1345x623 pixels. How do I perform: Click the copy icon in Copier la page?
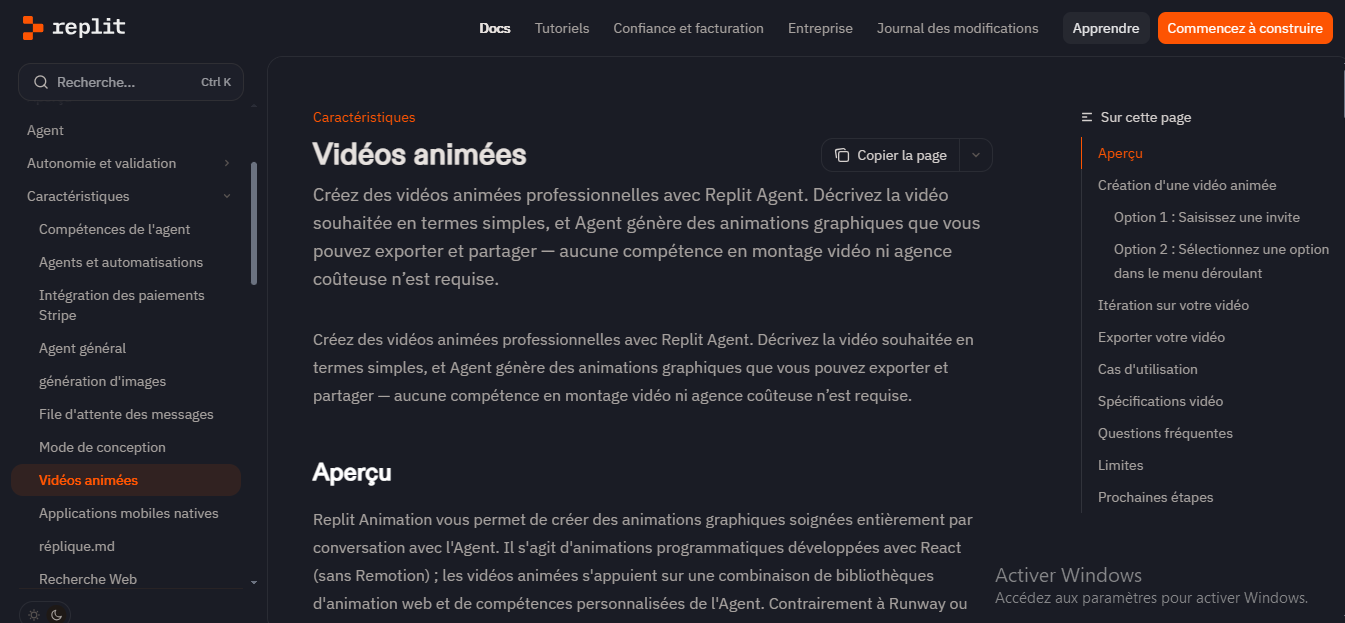point(842,155)
